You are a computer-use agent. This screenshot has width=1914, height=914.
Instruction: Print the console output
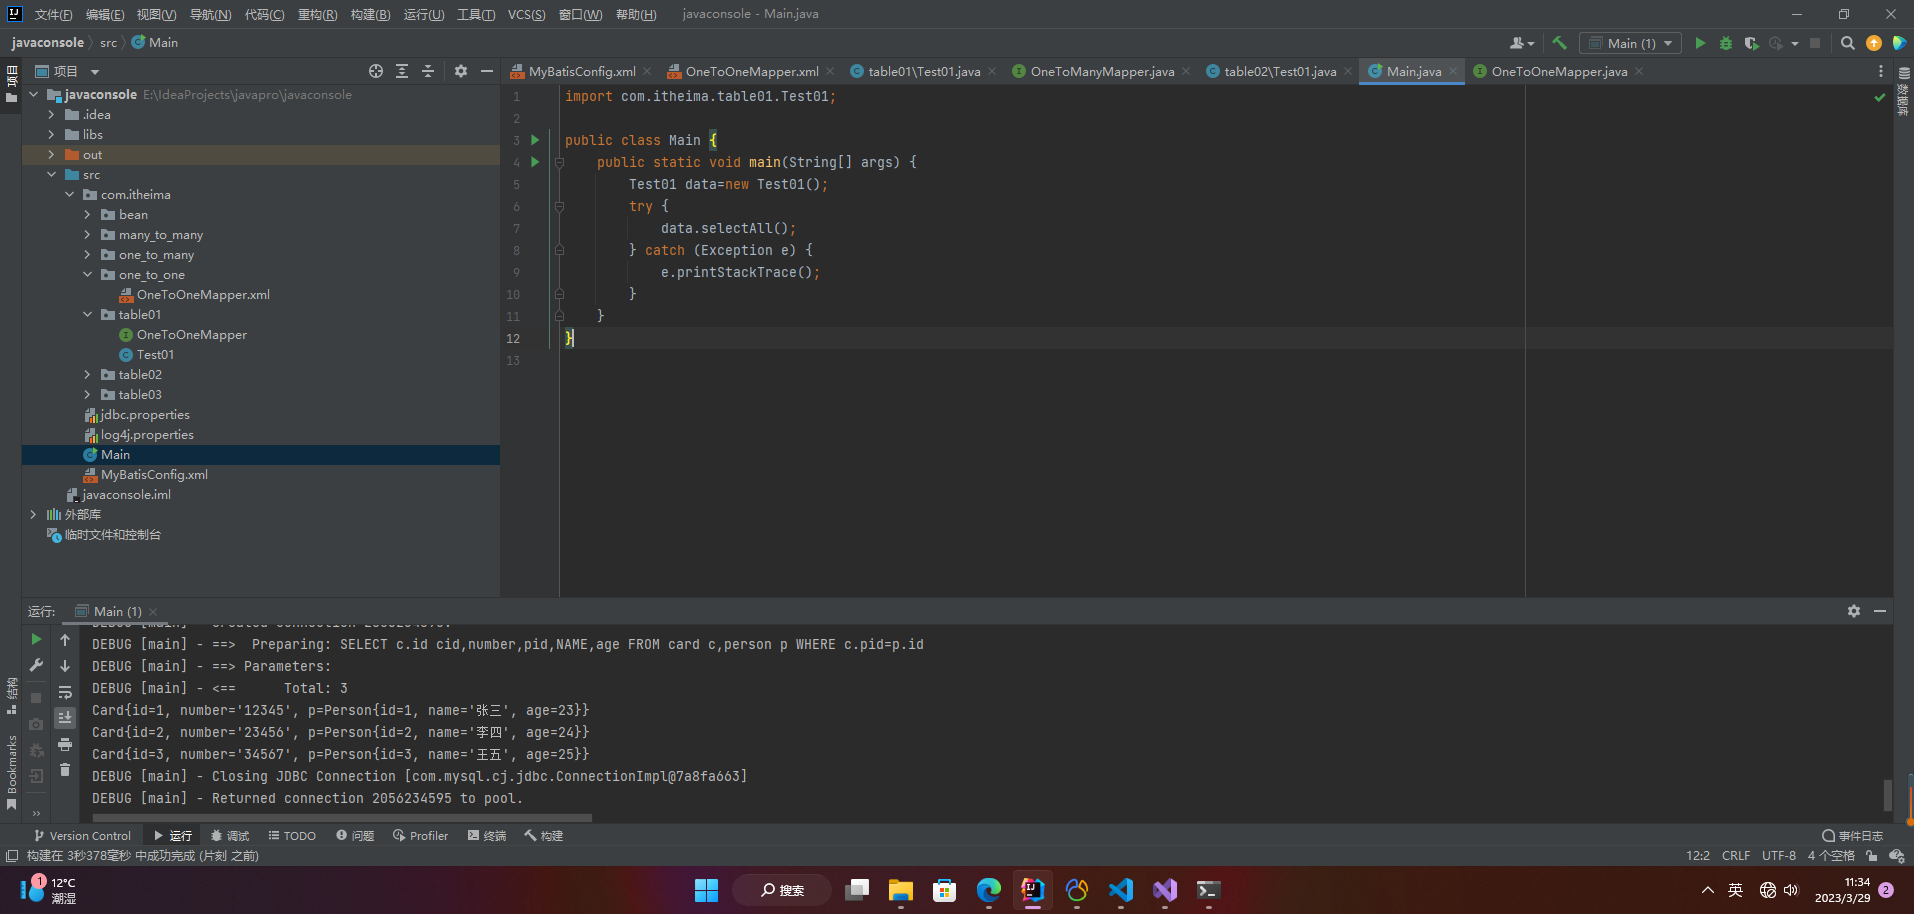(65, 744)
